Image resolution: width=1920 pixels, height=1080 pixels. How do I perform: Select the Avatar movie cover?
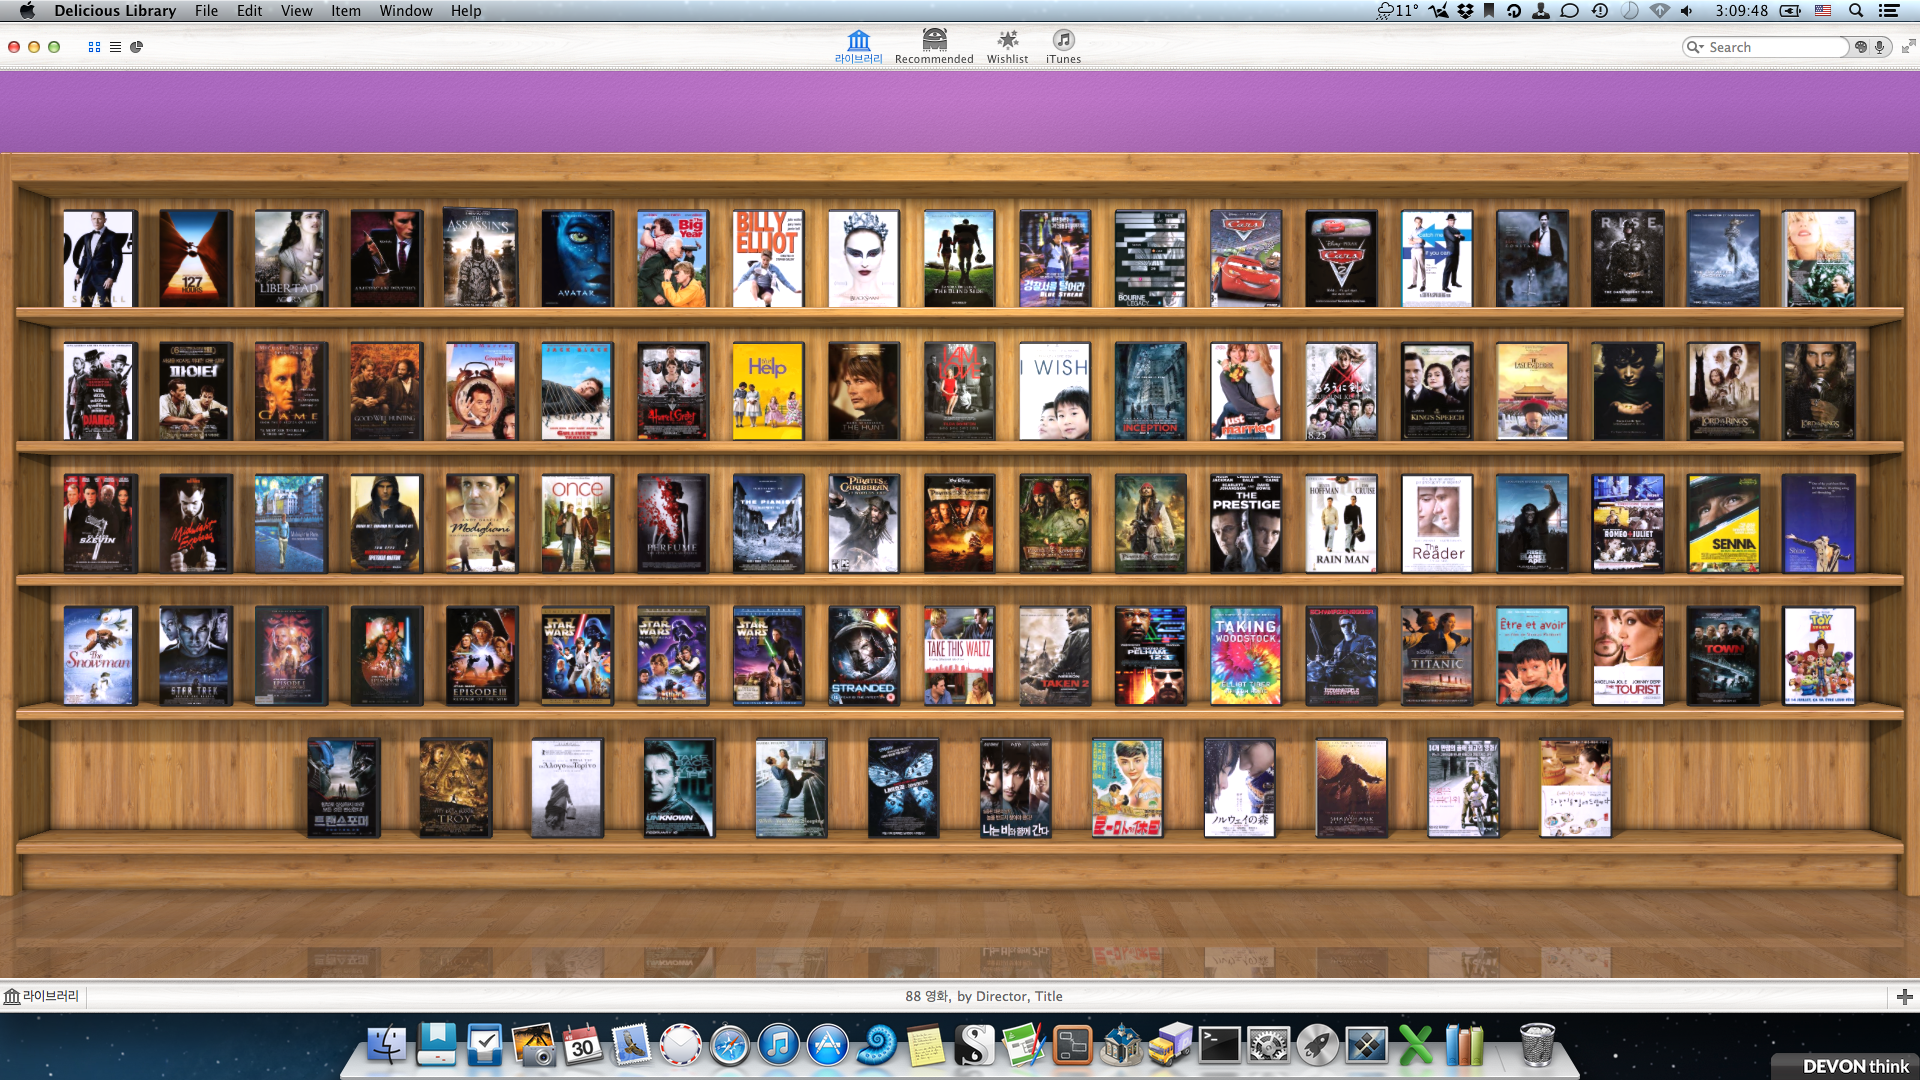pos(576,259)
